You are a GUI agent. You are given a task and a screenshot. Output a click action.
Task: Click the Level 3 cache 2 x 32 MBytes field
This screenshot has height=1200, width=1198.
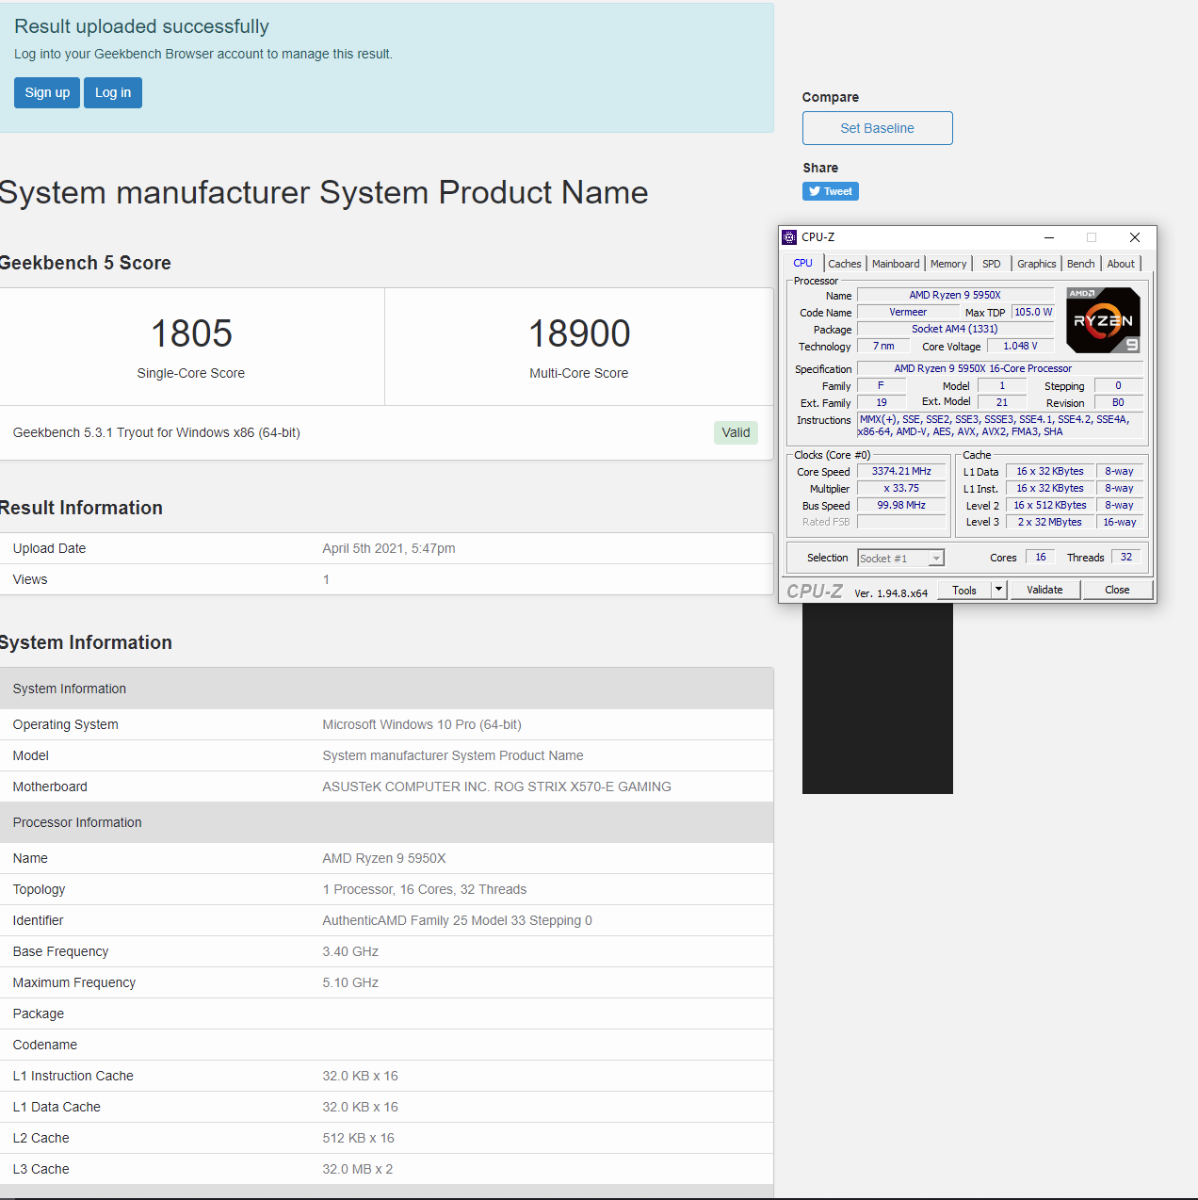[1049, 522]
